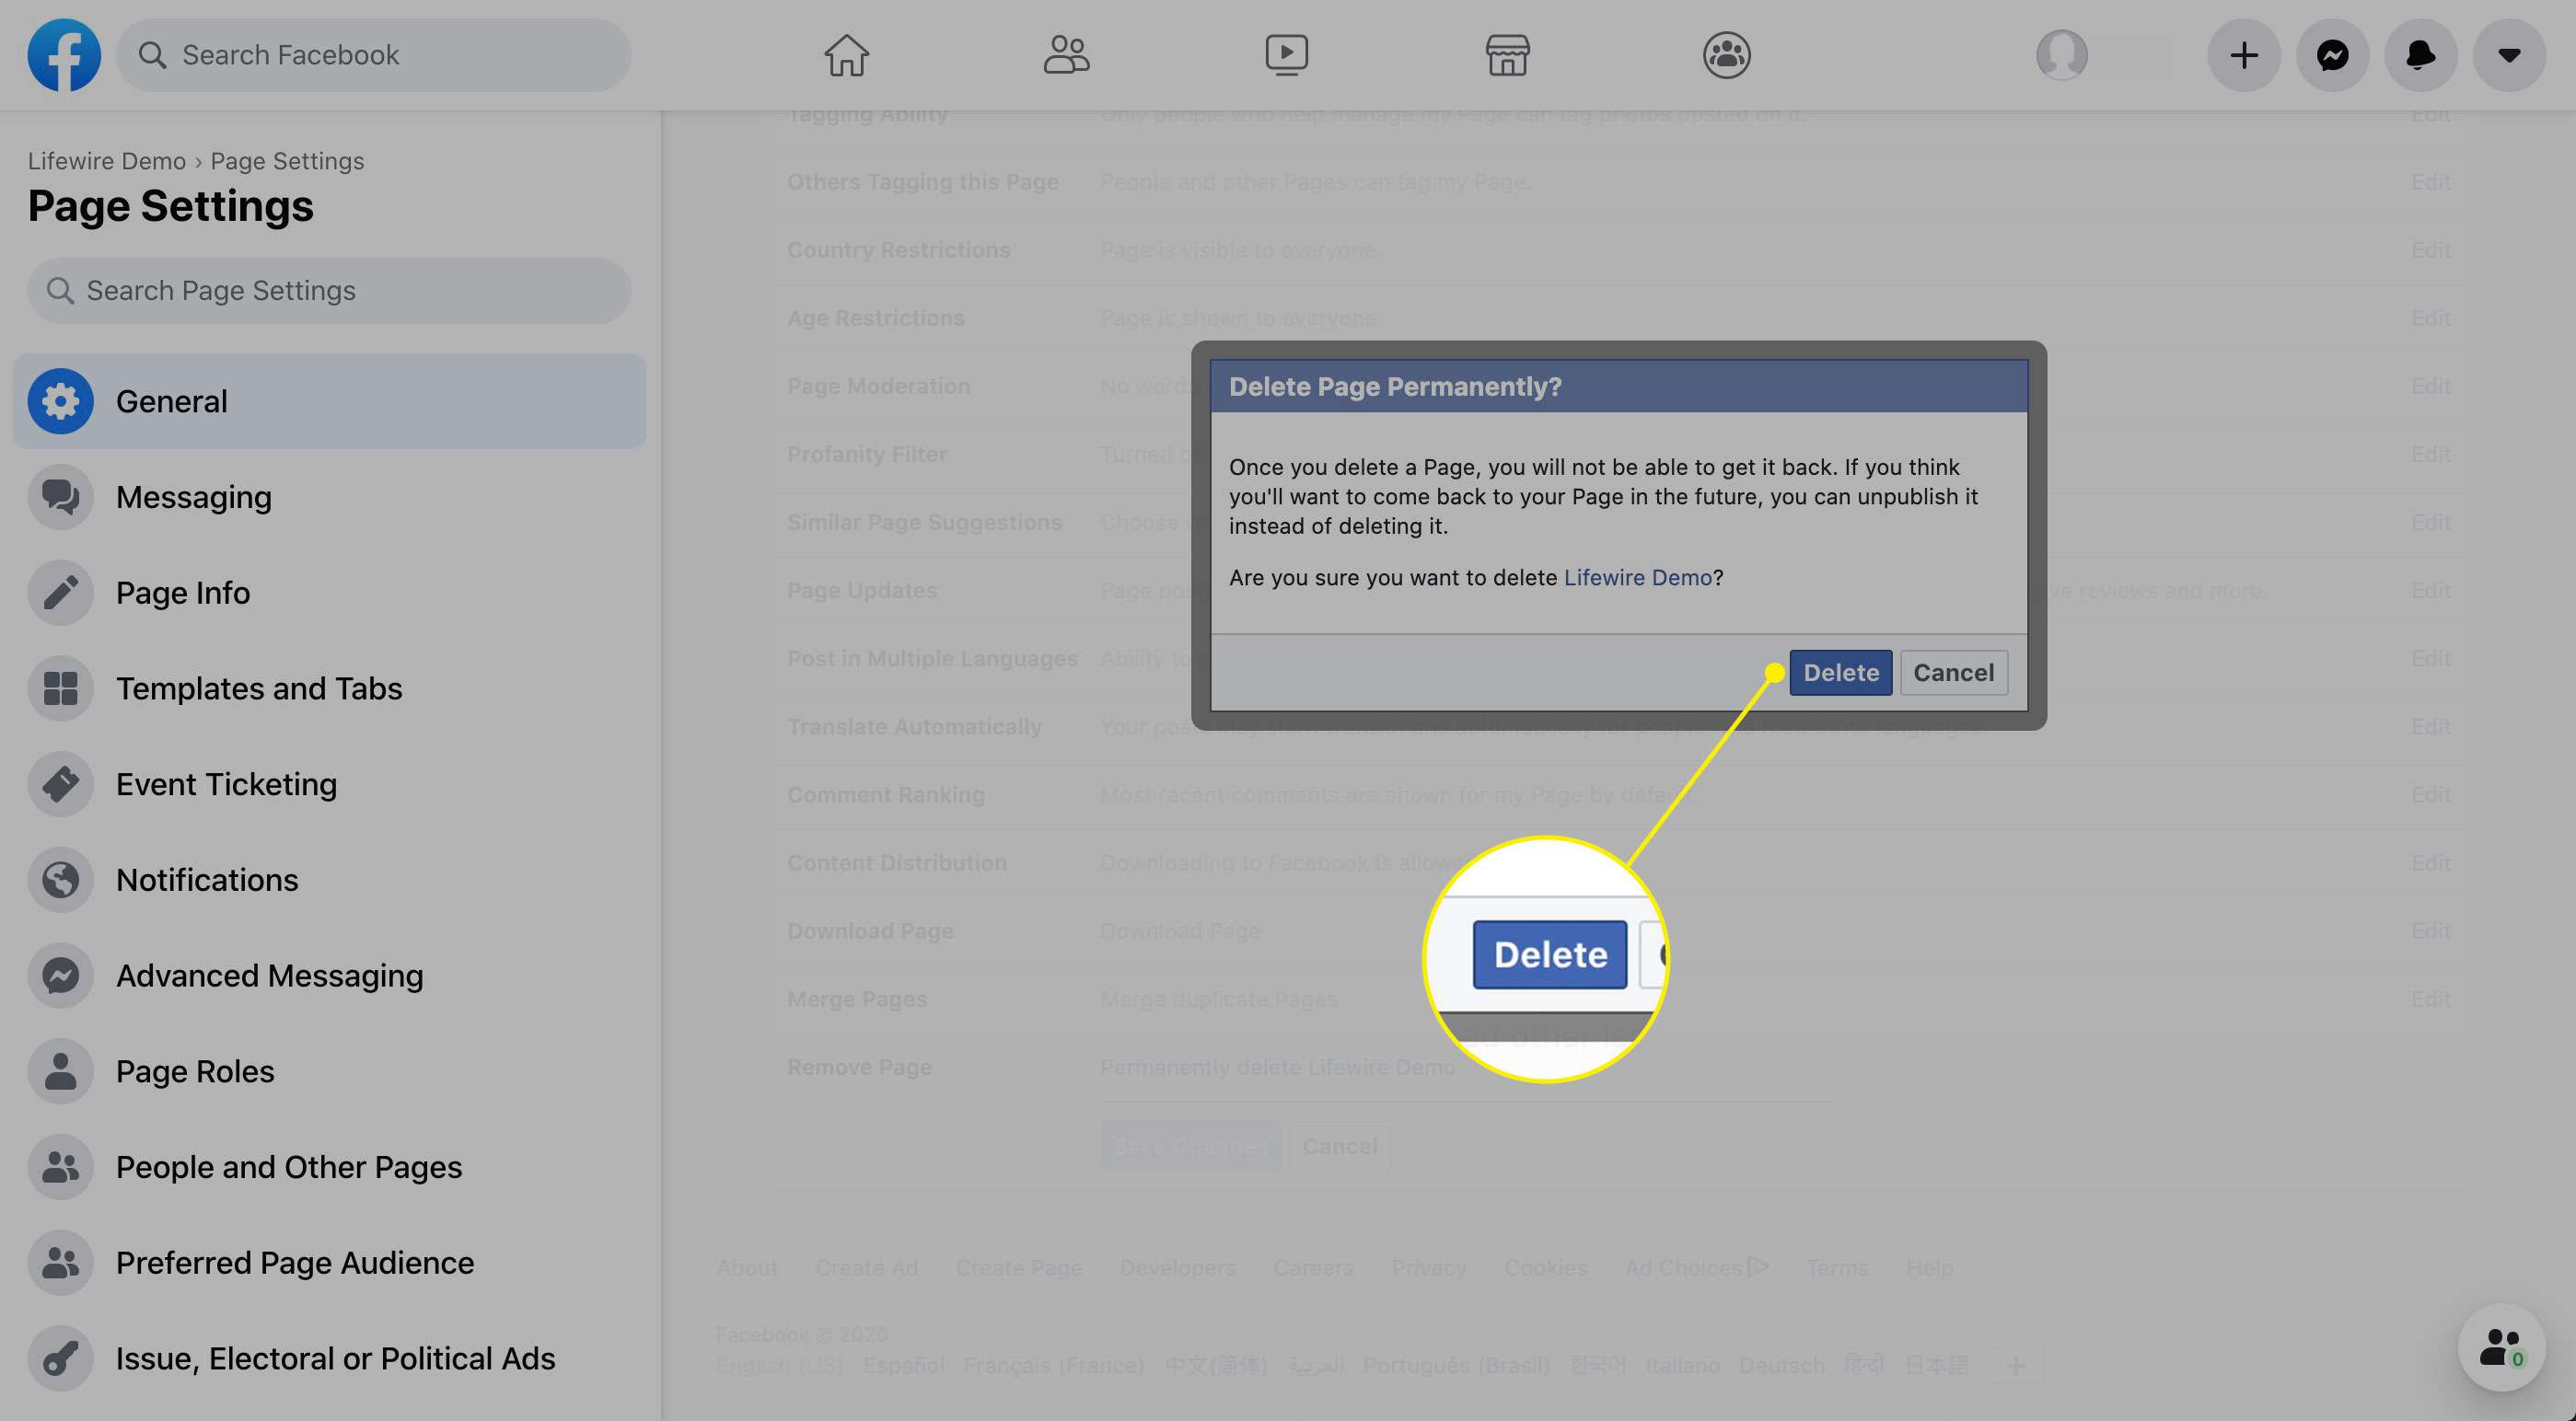Click the Download Page row

[x=1619, y=931]
